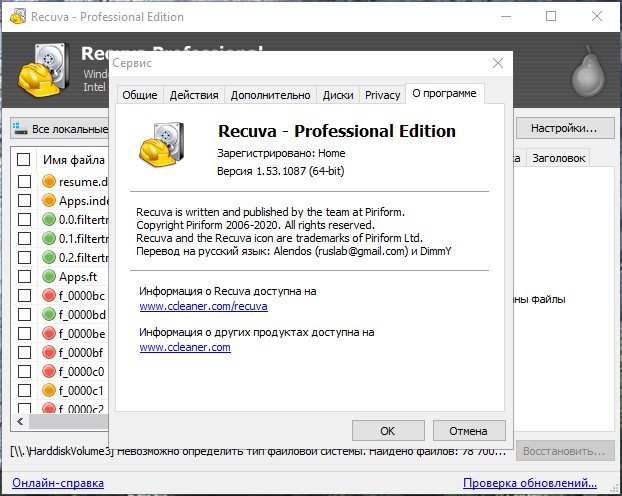The image size is (622, 496).
Task: Click the Имя файла column header
Action: (x=73, y=160)
